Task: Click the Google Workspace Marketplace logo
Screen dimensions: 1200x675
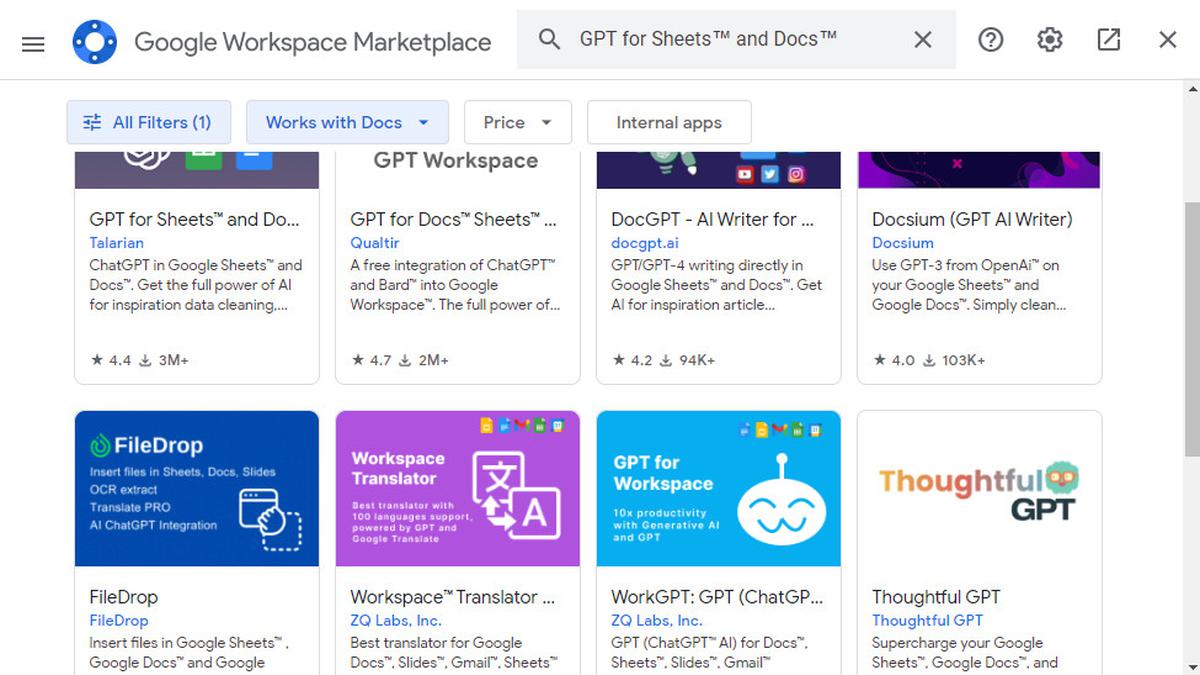Action: pos(95,39)
